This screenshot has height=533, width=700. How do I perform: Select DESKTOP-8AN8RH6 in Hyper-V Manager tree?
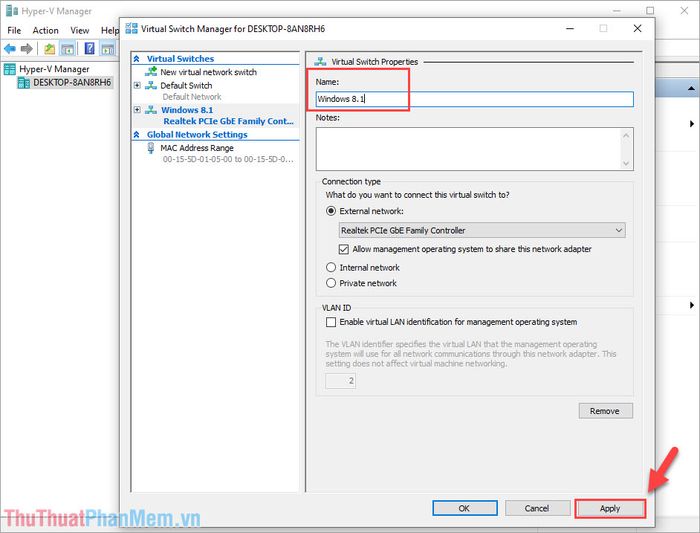pyautogui.click(x=72, y=83)
